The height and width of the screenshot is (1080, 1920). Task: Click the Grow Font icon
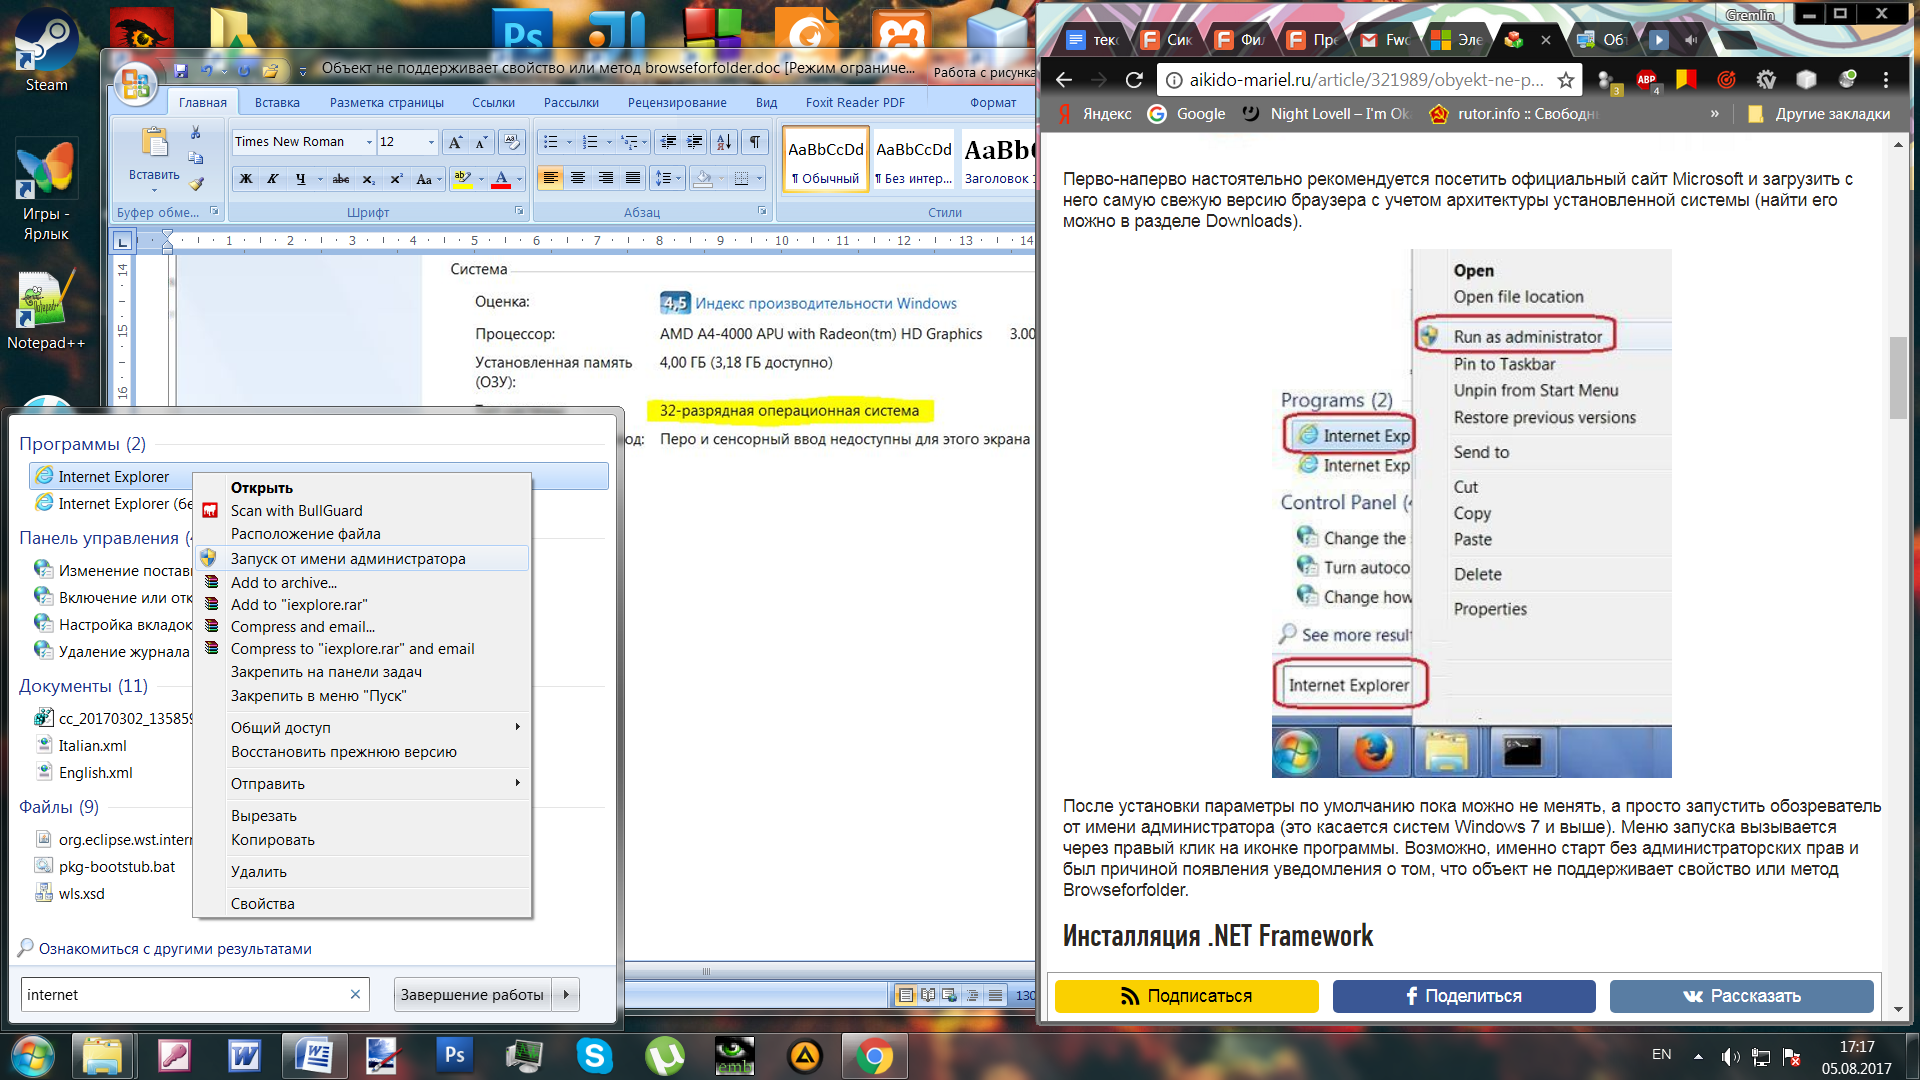click(455, 142)
